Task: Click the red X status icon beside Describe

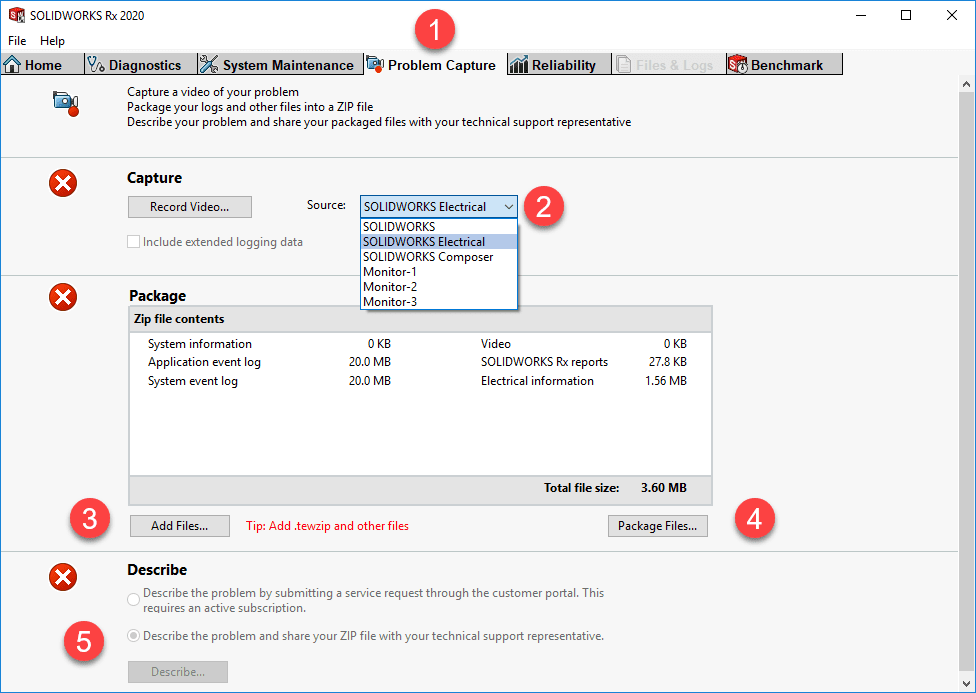Action: coord(63,577)
